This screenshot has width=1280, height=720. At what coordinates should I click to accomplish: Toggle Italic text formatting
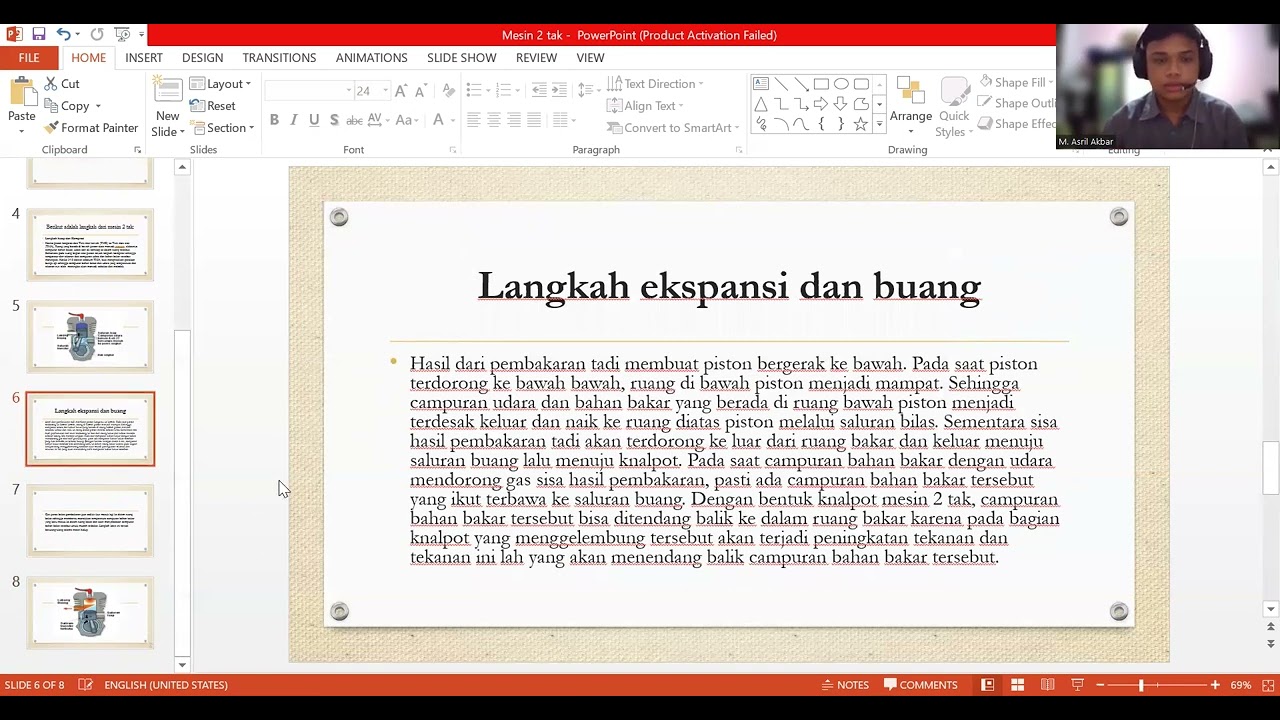click(x=294, y=120)
